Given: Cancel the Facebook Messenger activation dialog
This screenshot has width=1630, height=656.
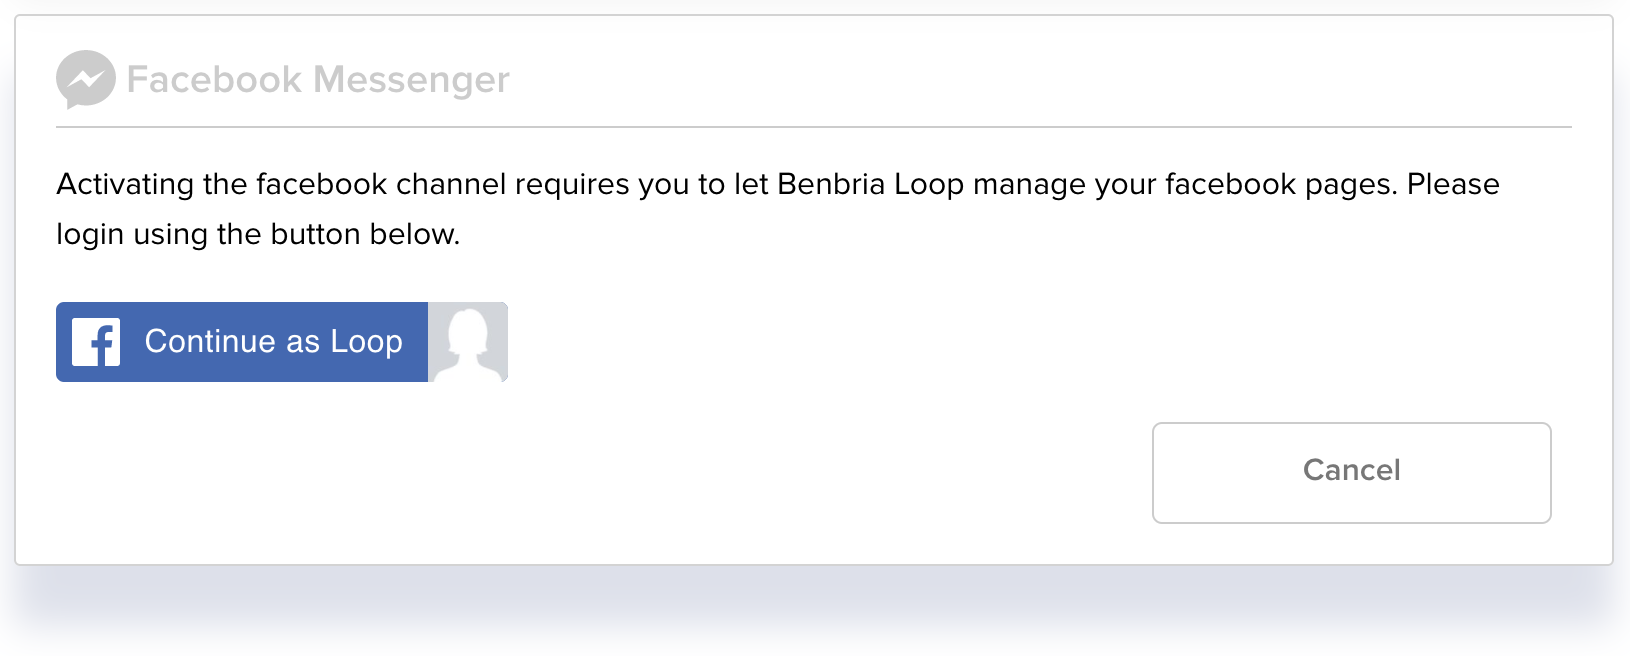Looking at the screenshot, I should pyautogui.click(x=1351, y=472).
